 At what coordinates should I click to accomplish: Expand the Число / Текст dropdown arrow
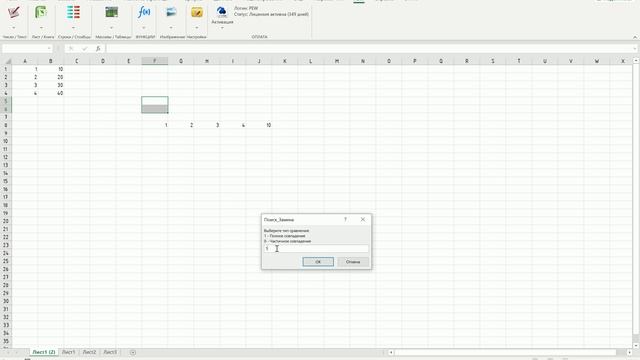(x=14, y=28)
